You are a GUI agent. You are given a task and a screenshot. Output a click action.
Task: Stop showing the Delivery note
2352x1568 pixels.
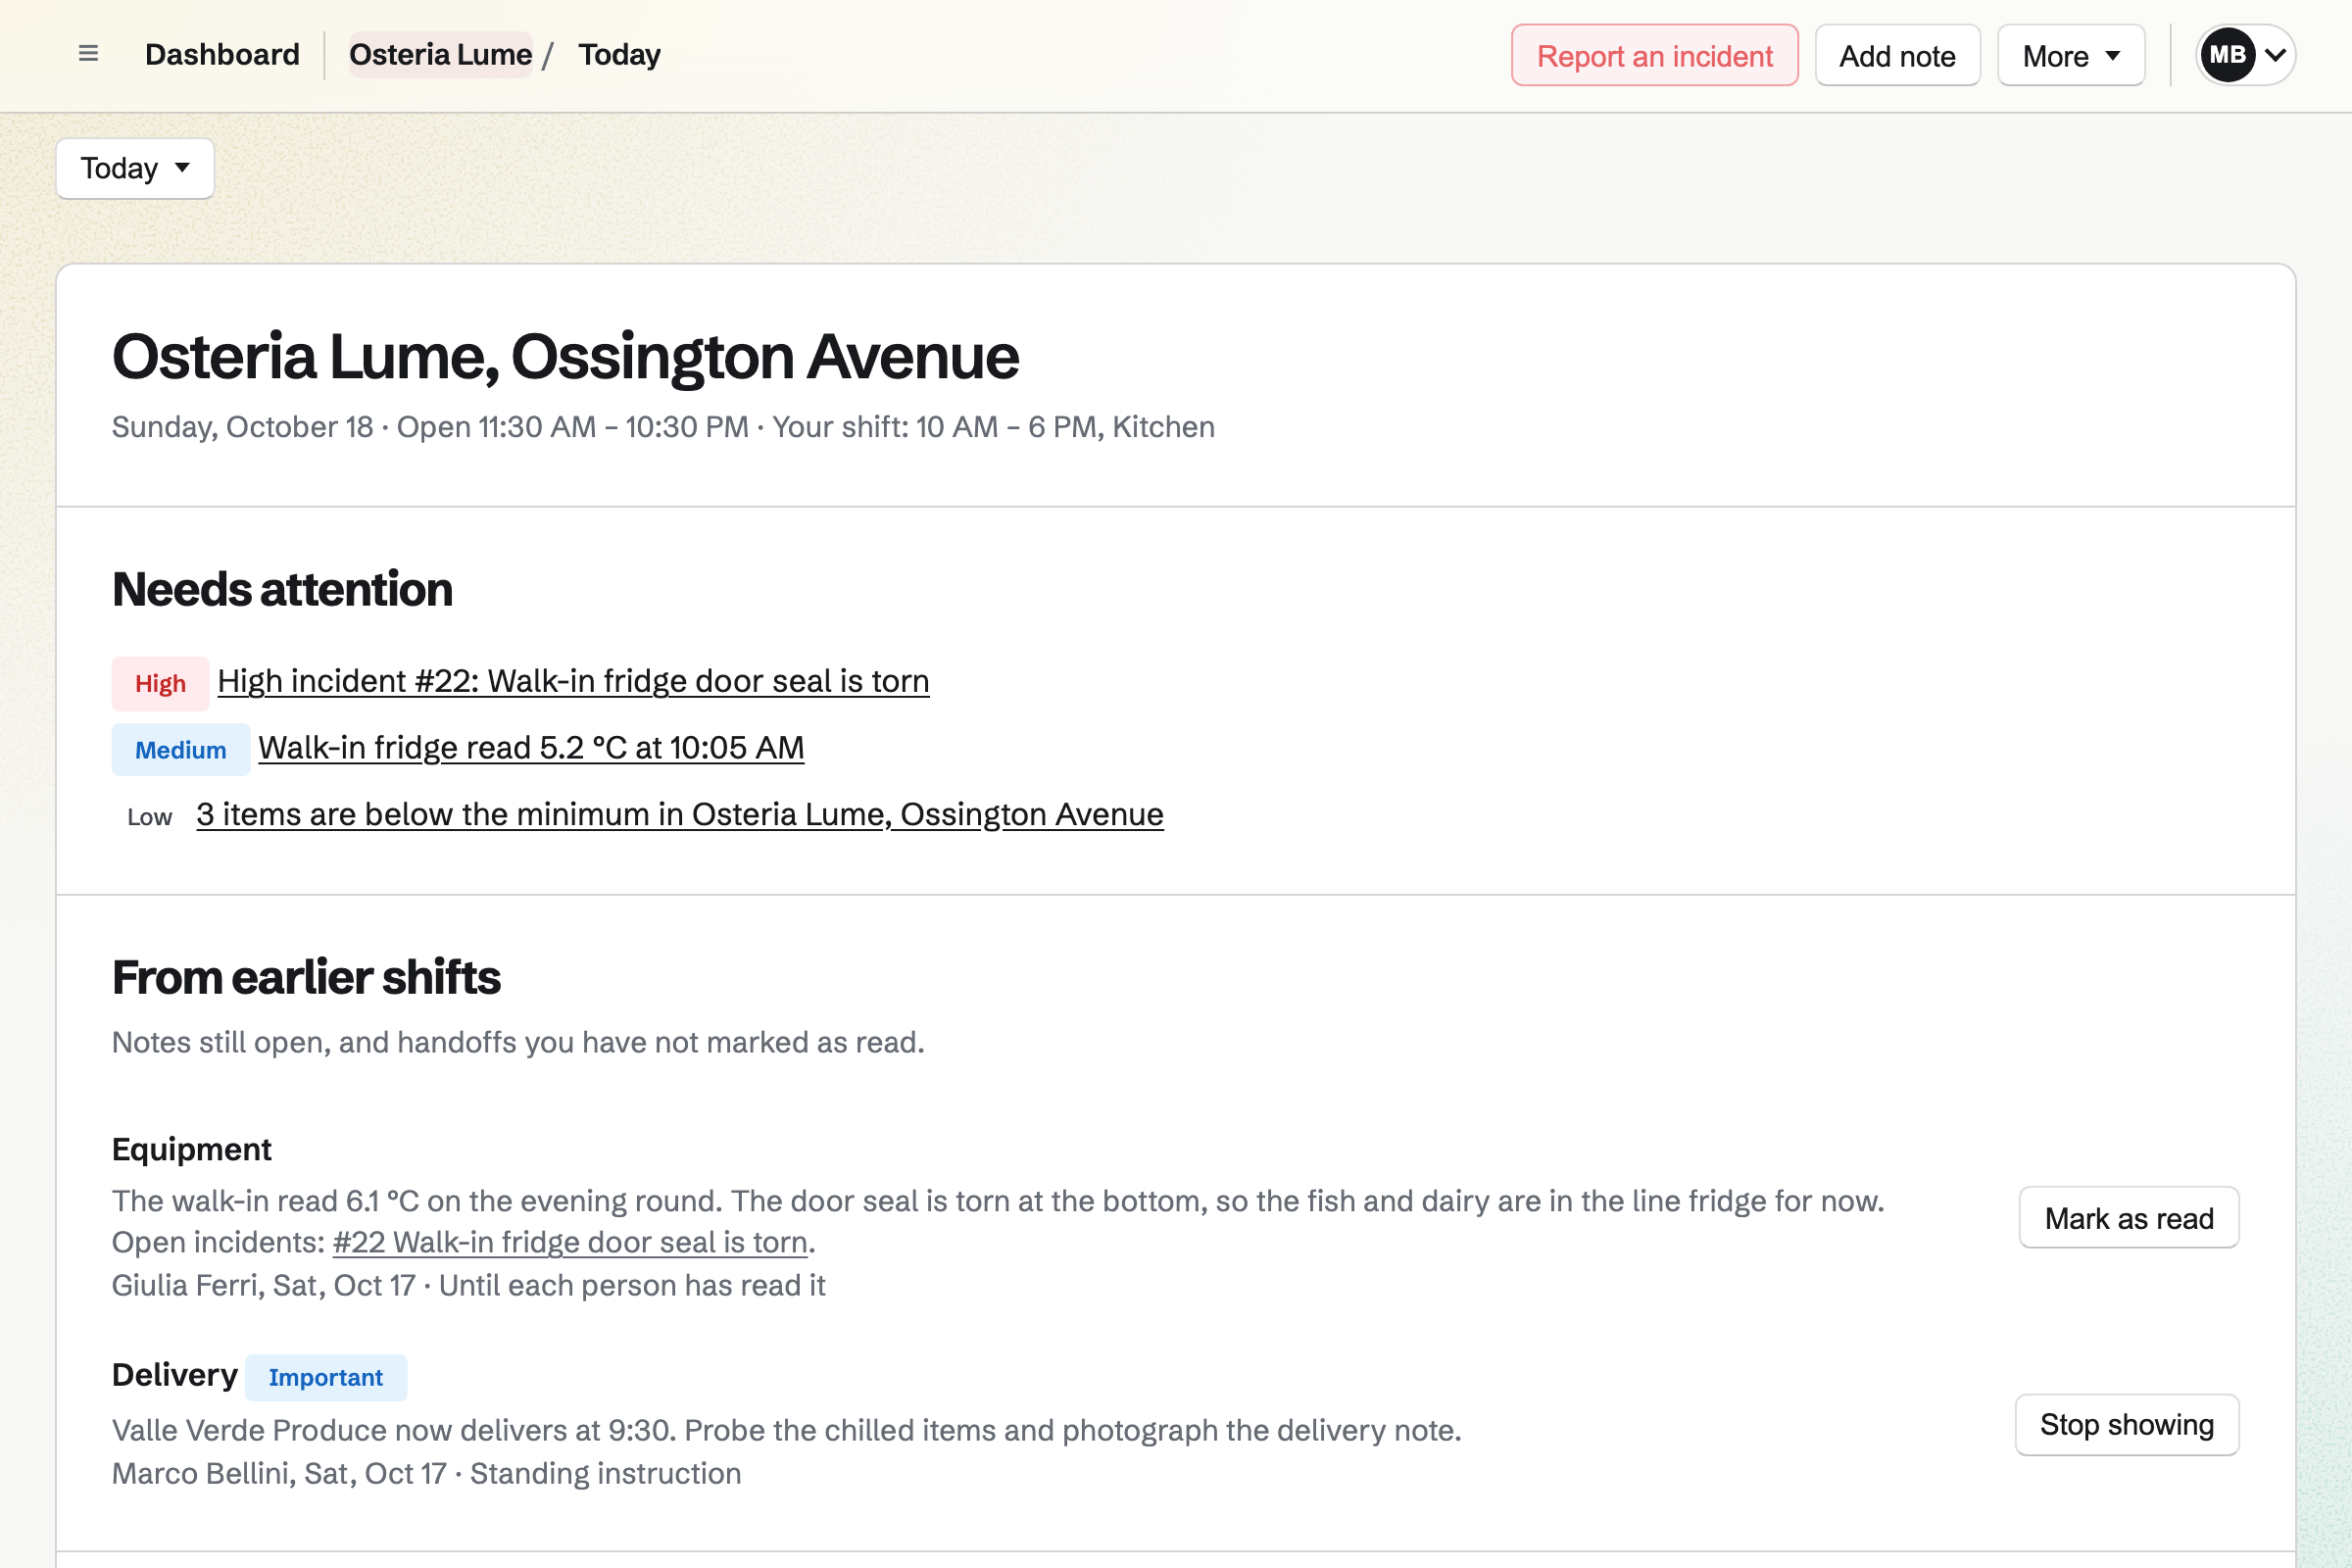(2127, 1424)
